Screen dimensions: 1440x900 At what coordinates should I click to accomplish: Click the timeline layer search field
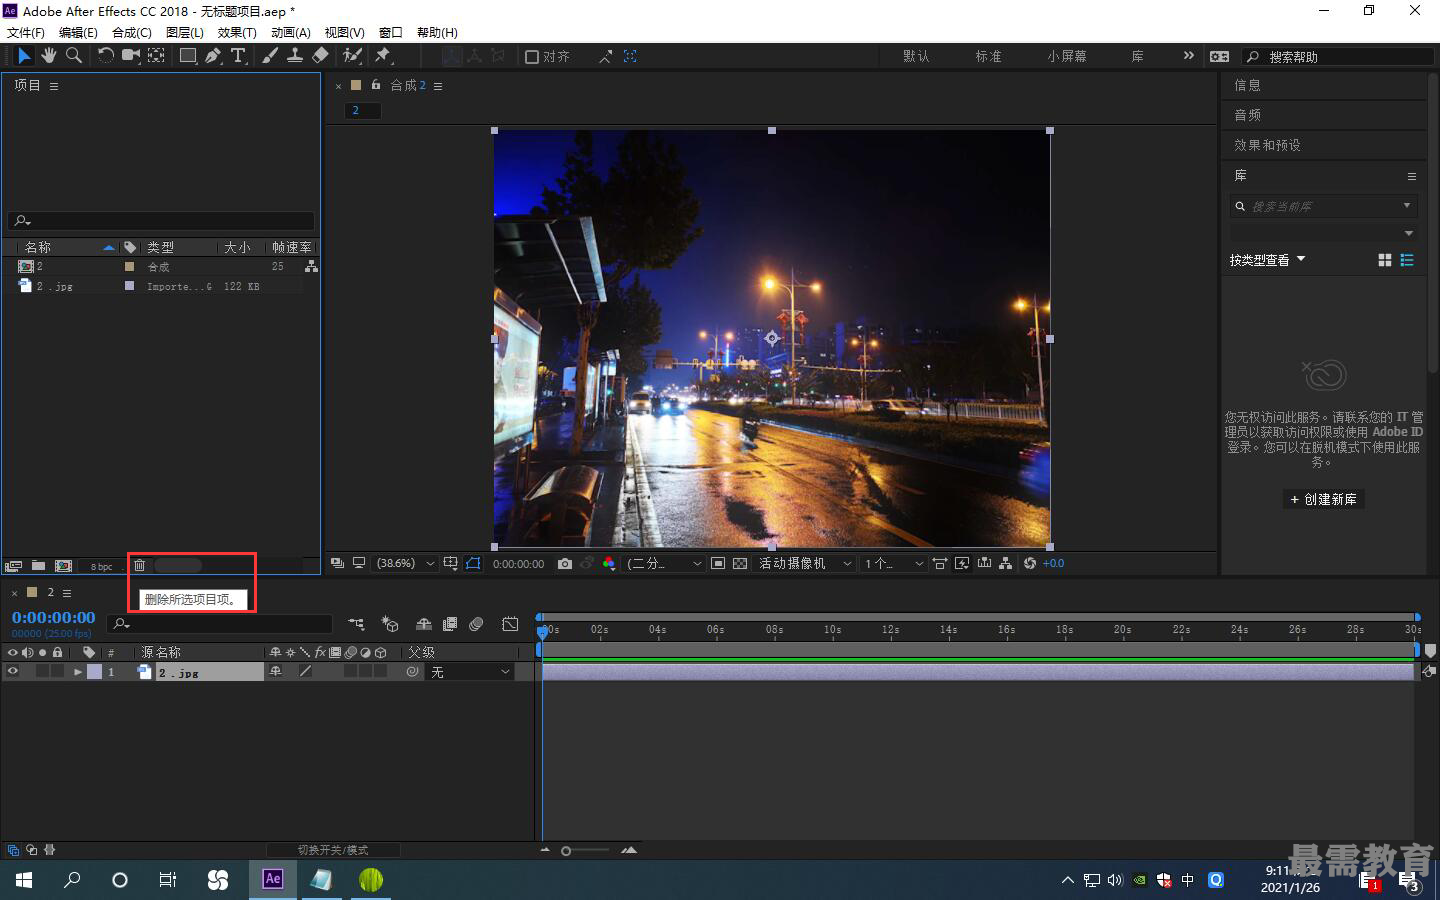coord(220,624)
